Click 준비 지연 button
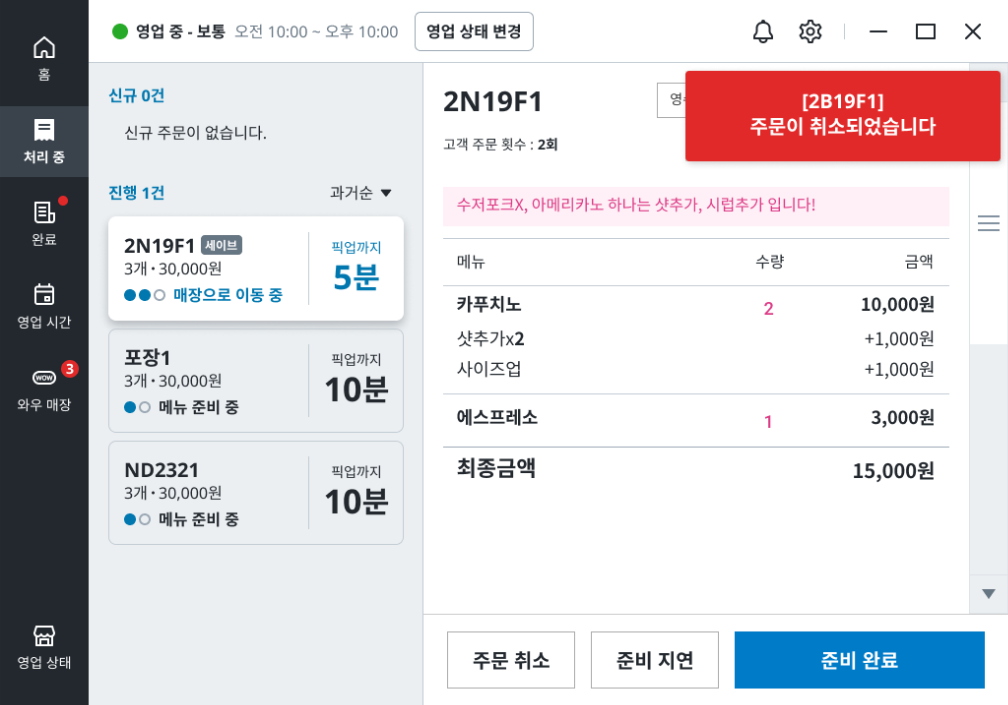This screenshot has width=1008, height=705. point(655,660)
